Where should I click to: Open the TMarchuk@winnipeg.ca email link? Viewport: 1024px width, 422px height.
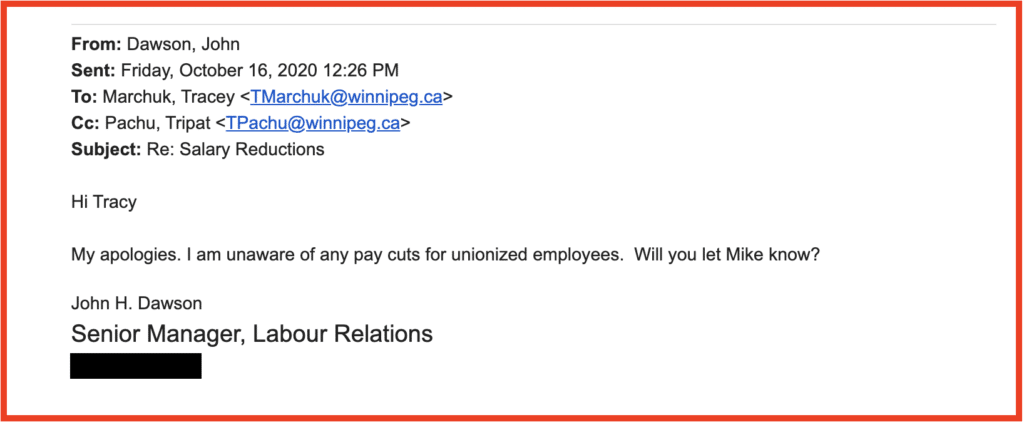(x=346, y=97)
